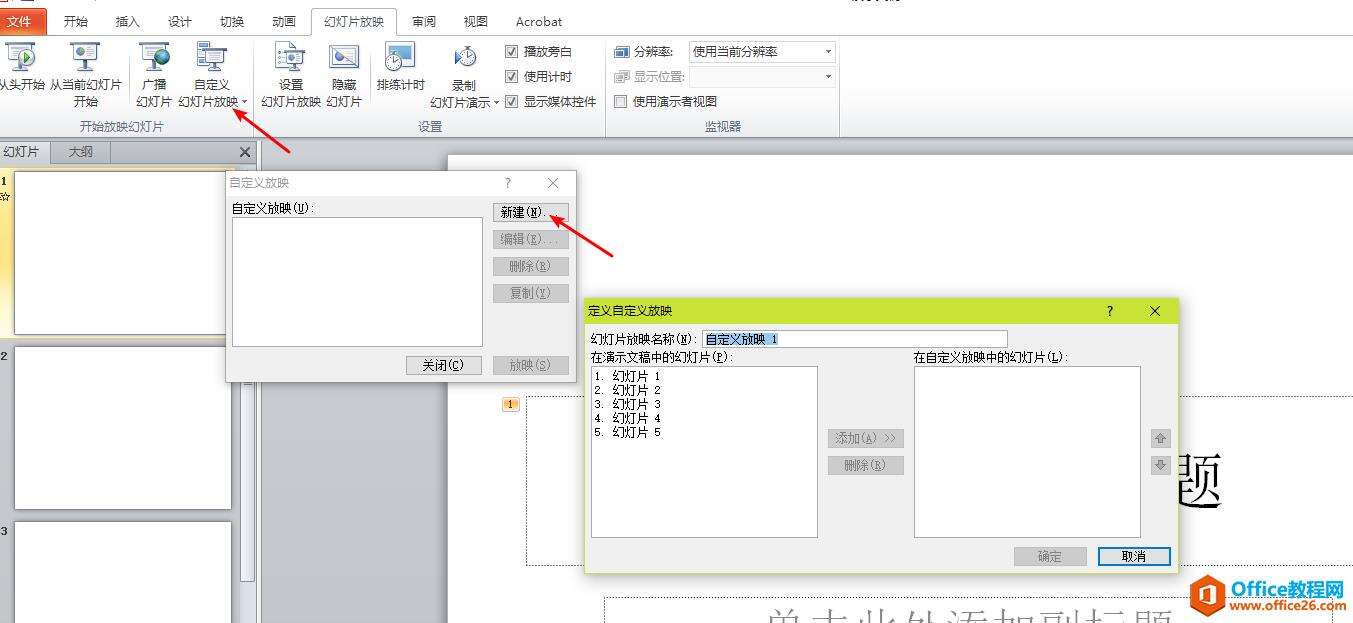The image size is (1353, 623).
Task: Switch to the 切换 ribbon tab
Action: click(x=232, y=21)
